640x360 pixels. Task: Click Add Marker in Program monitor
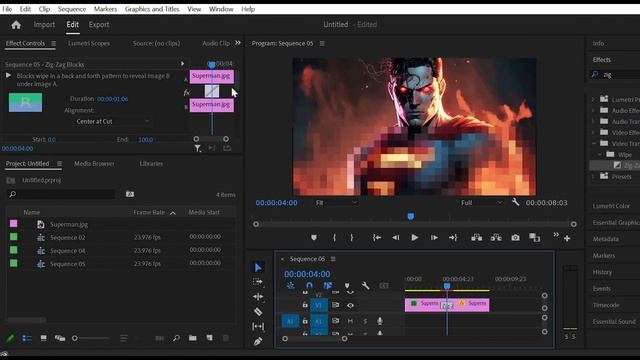coord(313,238)
